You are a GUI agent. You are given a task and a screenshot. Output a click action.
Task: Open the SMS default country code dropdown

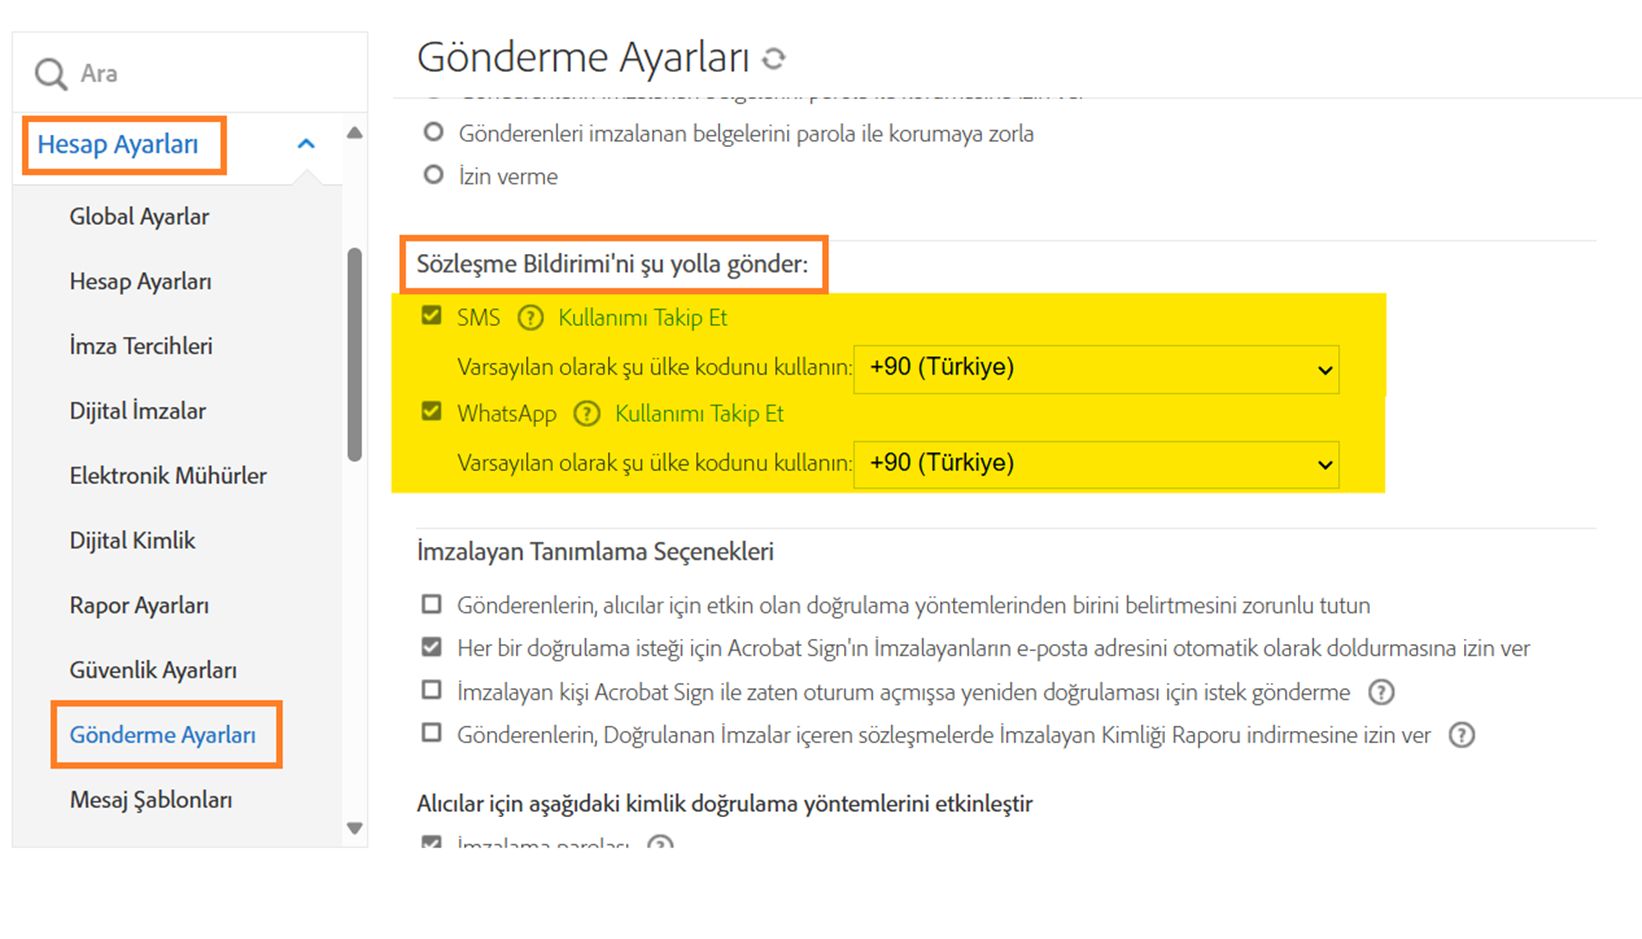point(1096,368)
